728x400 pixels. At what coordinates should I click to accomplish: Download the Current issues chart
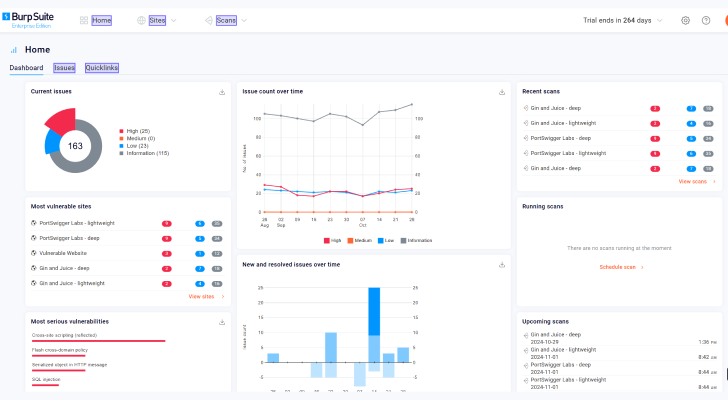[222, 92]
